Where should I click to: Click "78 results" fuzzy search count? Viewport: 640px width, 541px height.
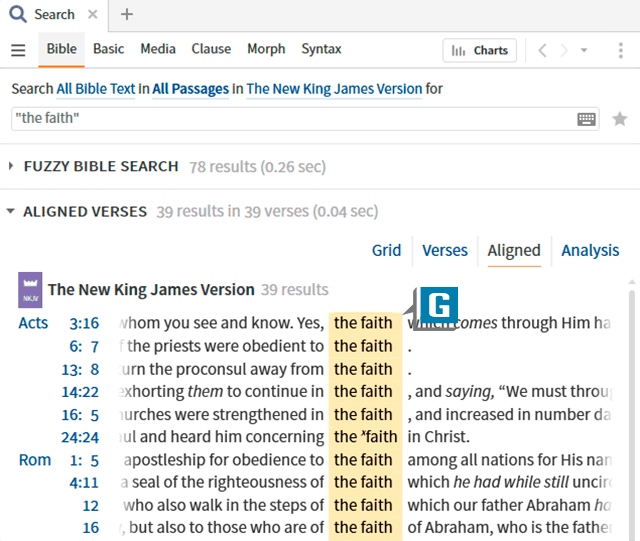pos(223,167)
